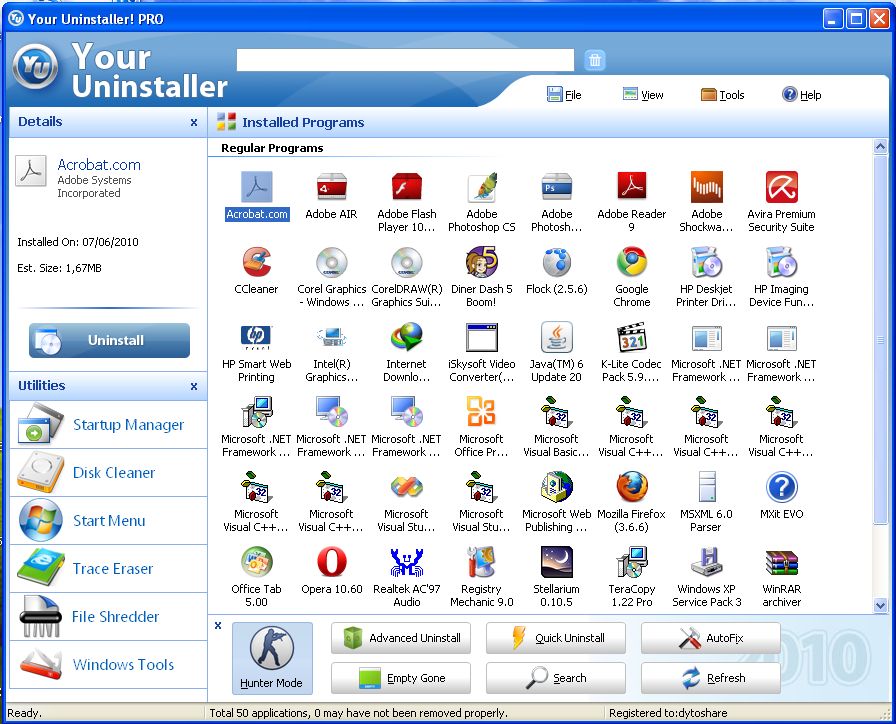Open the File menu
The width and height of the screenshot is (896, 724).
[x=564, y=95]
